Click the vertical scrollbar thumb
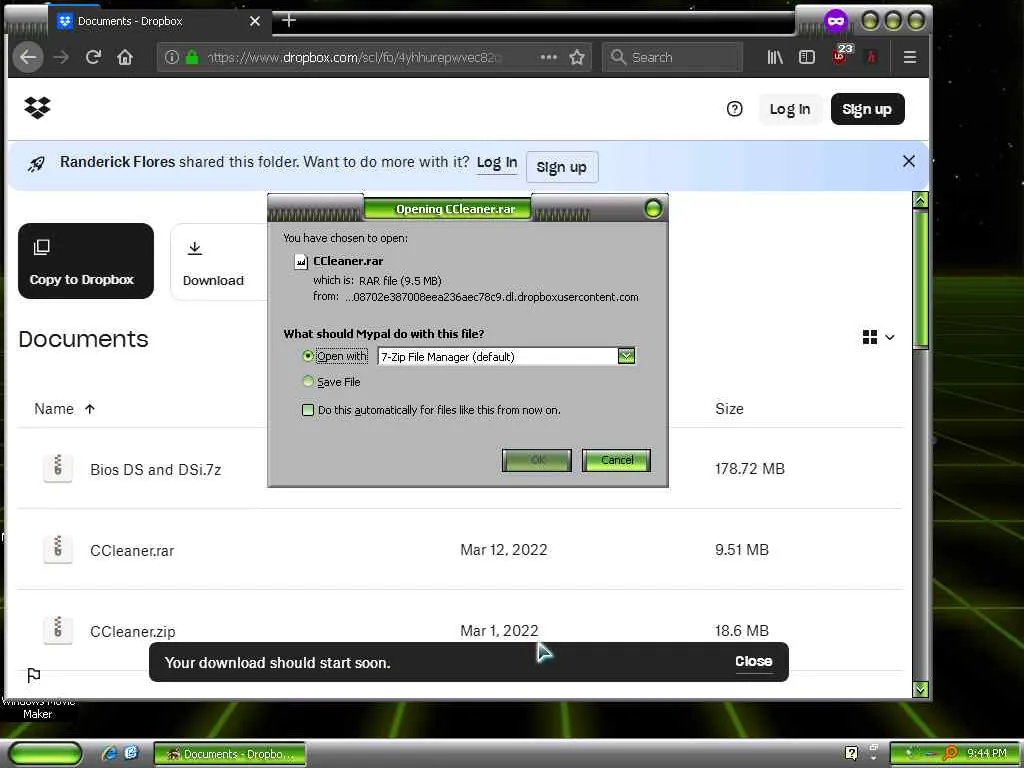Screen dimensions: 1024x768 (920, 279)
